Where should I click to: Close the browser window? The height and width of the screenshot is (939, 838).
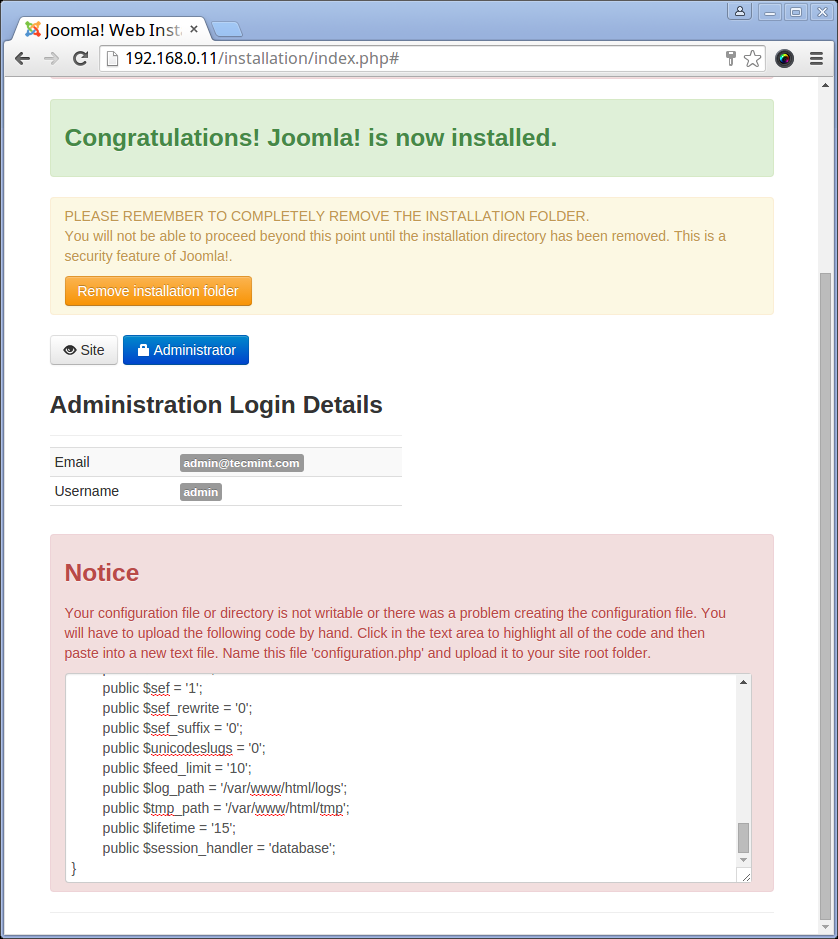tap(822, 12)
